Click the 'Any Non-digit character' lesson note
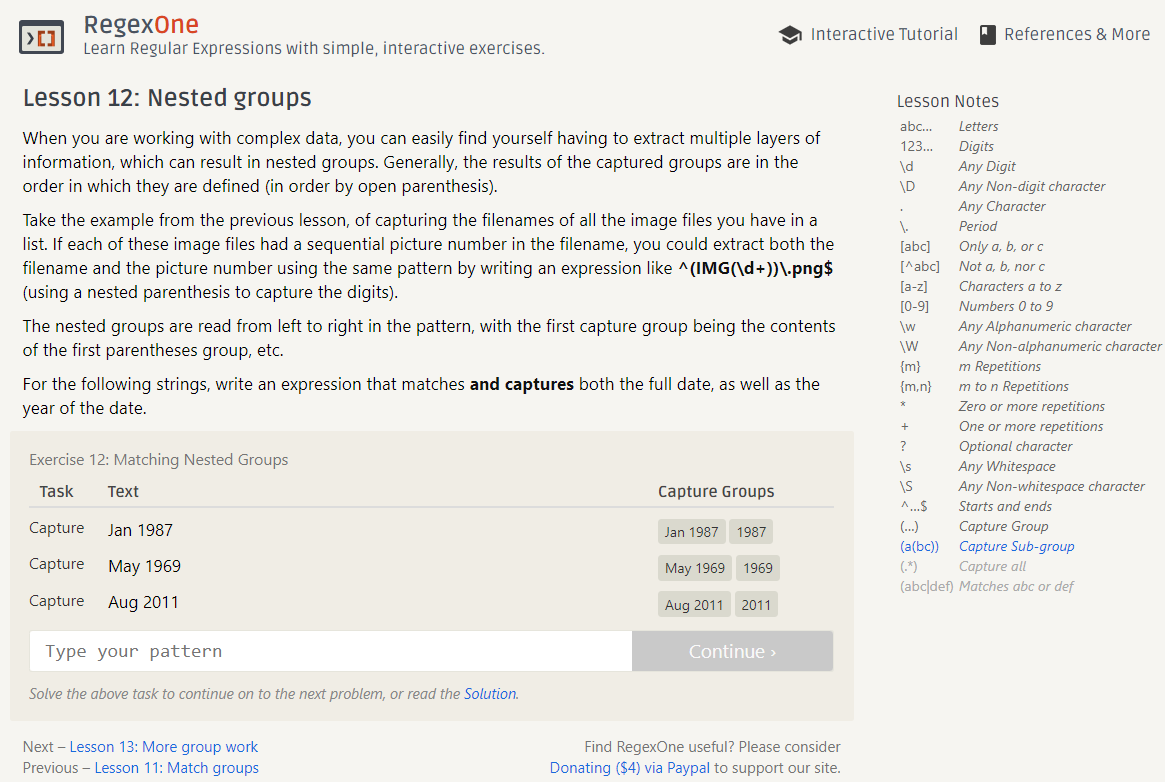 pyautogui.click(x=1032, y=186)
